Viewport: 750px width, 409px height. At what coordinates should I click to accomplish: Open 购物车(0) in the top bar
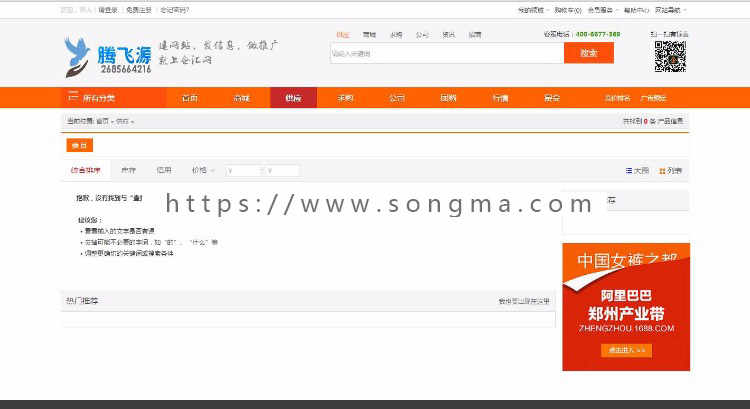568,10
